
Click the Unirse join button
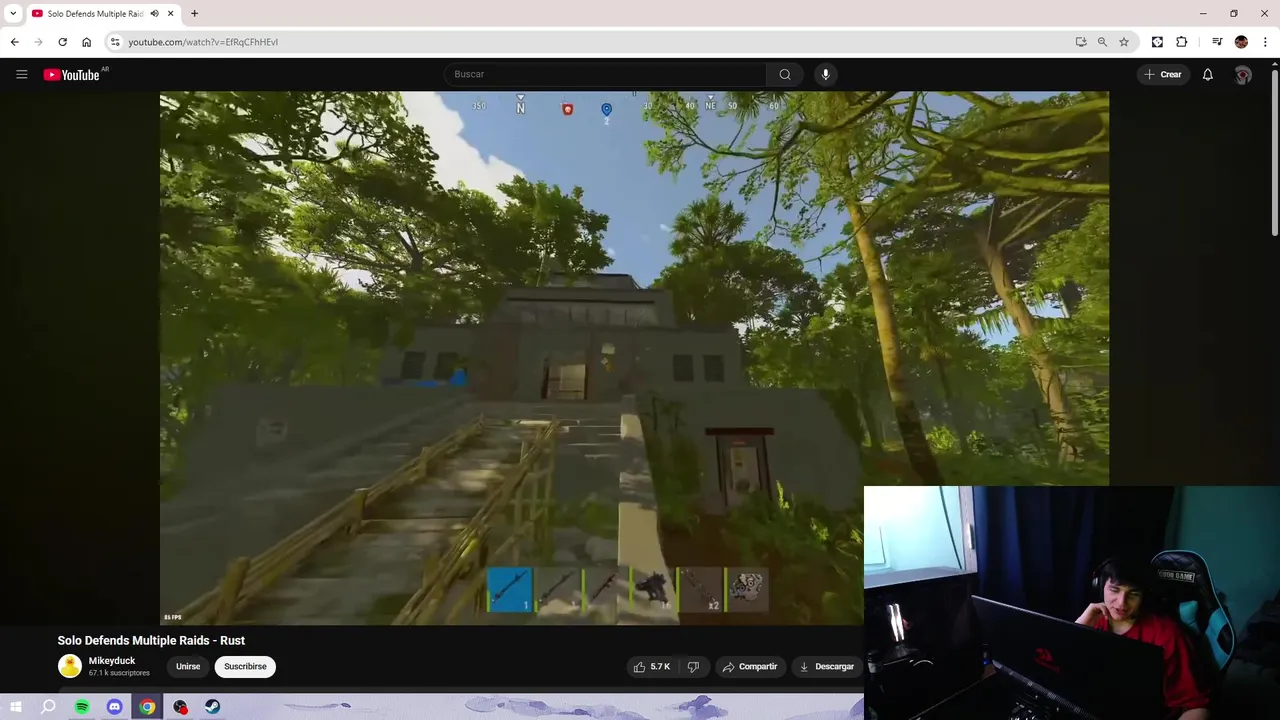click(x=188, y=666)
